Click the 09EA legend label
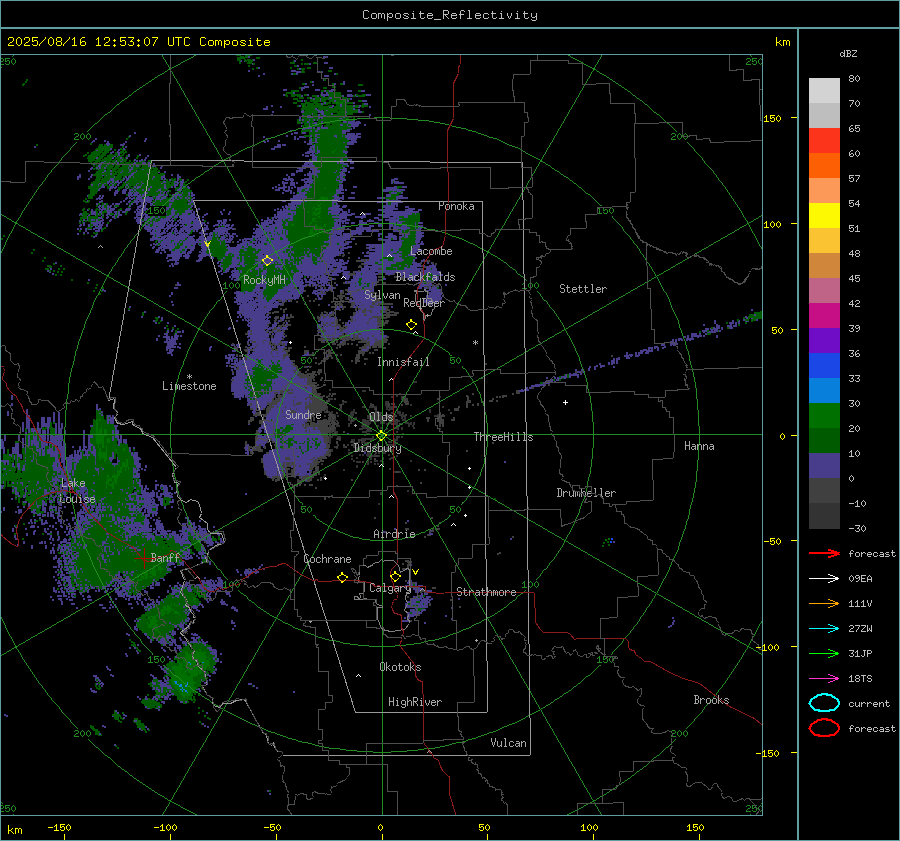900x841 pixels. pos(860,579)
